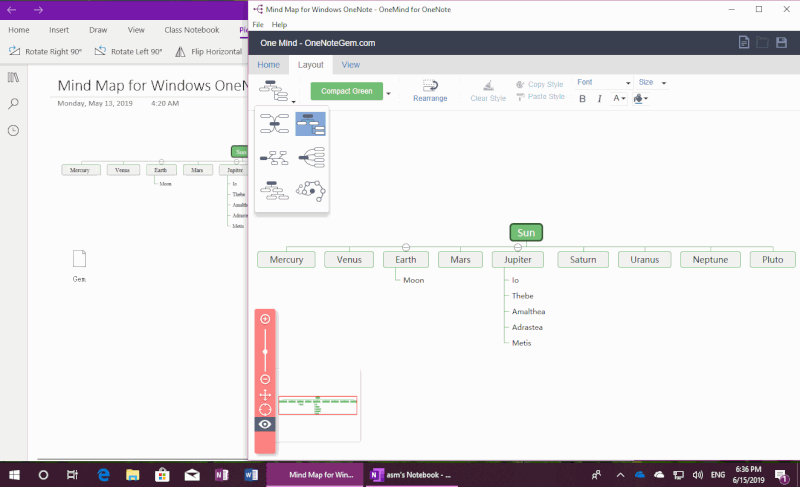
Task: Toggle bold formatting in OneMind
Action: (x=582, y=99)
